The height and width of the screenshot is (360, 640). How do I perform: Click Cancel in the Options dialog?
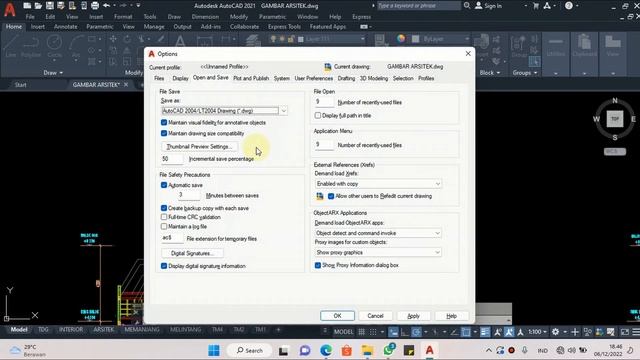click(376, 316)
